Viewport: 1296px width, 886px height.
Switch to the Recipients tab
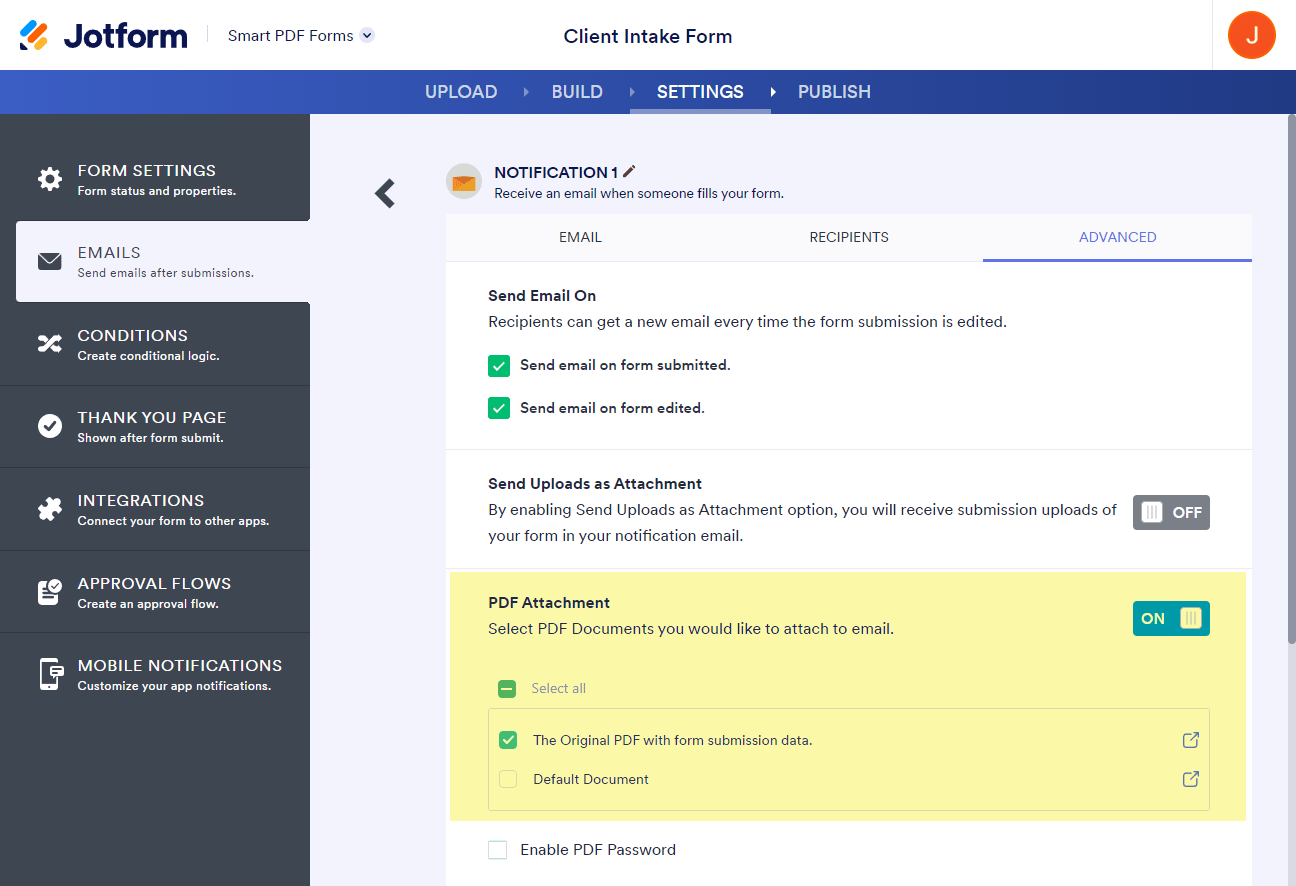click(x=849, y=237)
